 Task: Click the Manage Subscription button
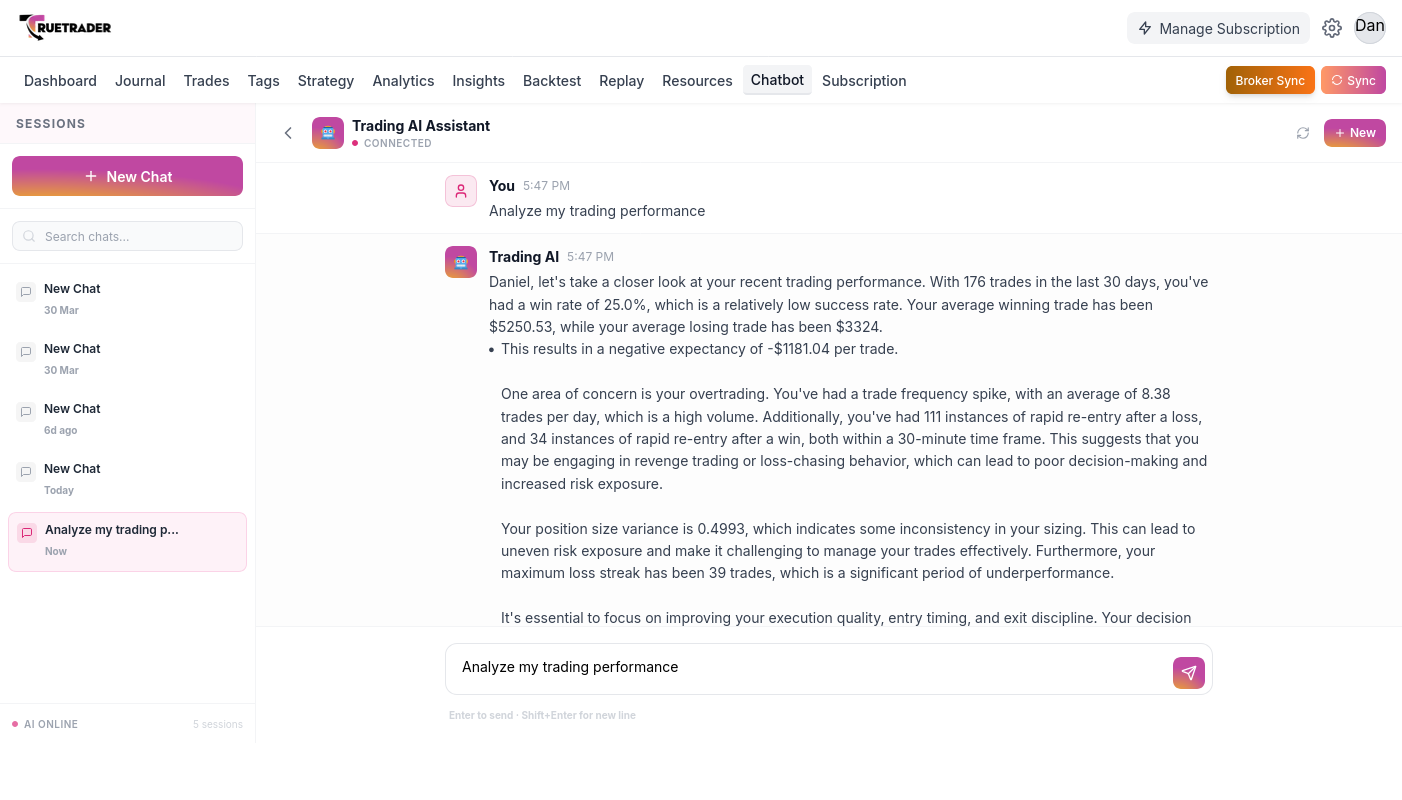pyautogui.click(x=1218, y=28)
